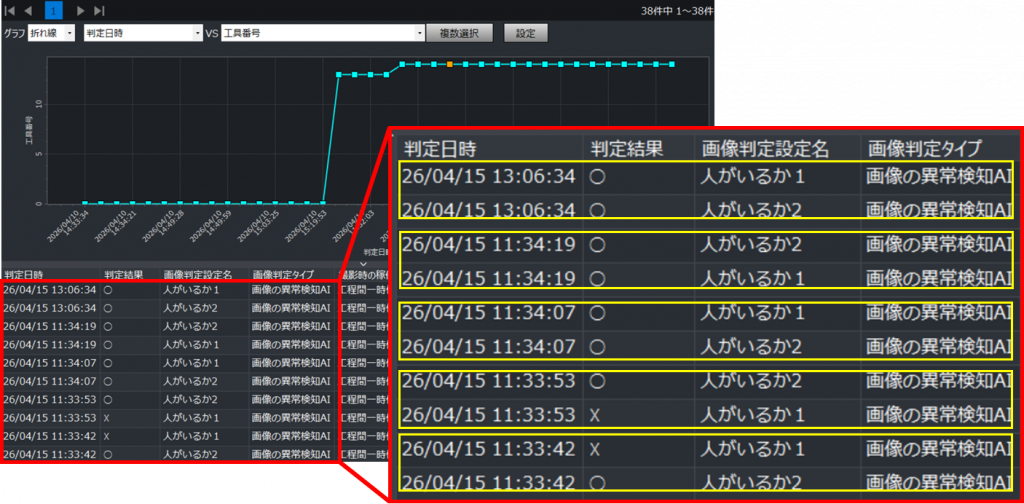Click the orange highlighted data point on the graph
This screenshot has height=504, width=1024.
(450, 64)
